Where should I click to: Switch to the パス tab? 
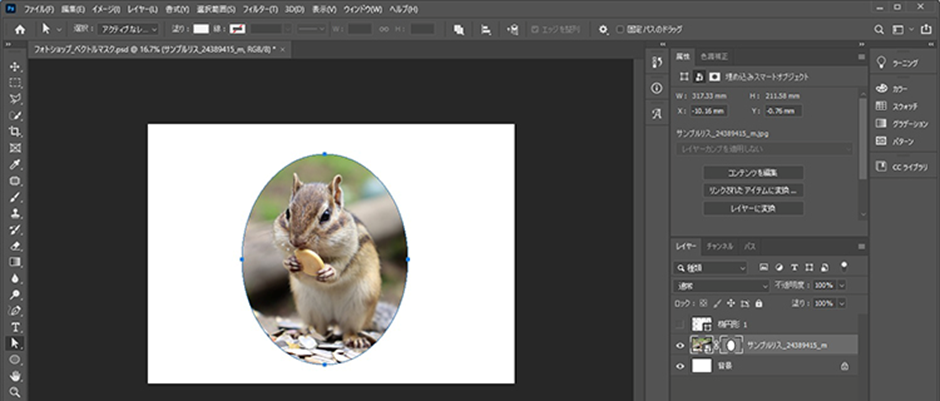(749, 246)
